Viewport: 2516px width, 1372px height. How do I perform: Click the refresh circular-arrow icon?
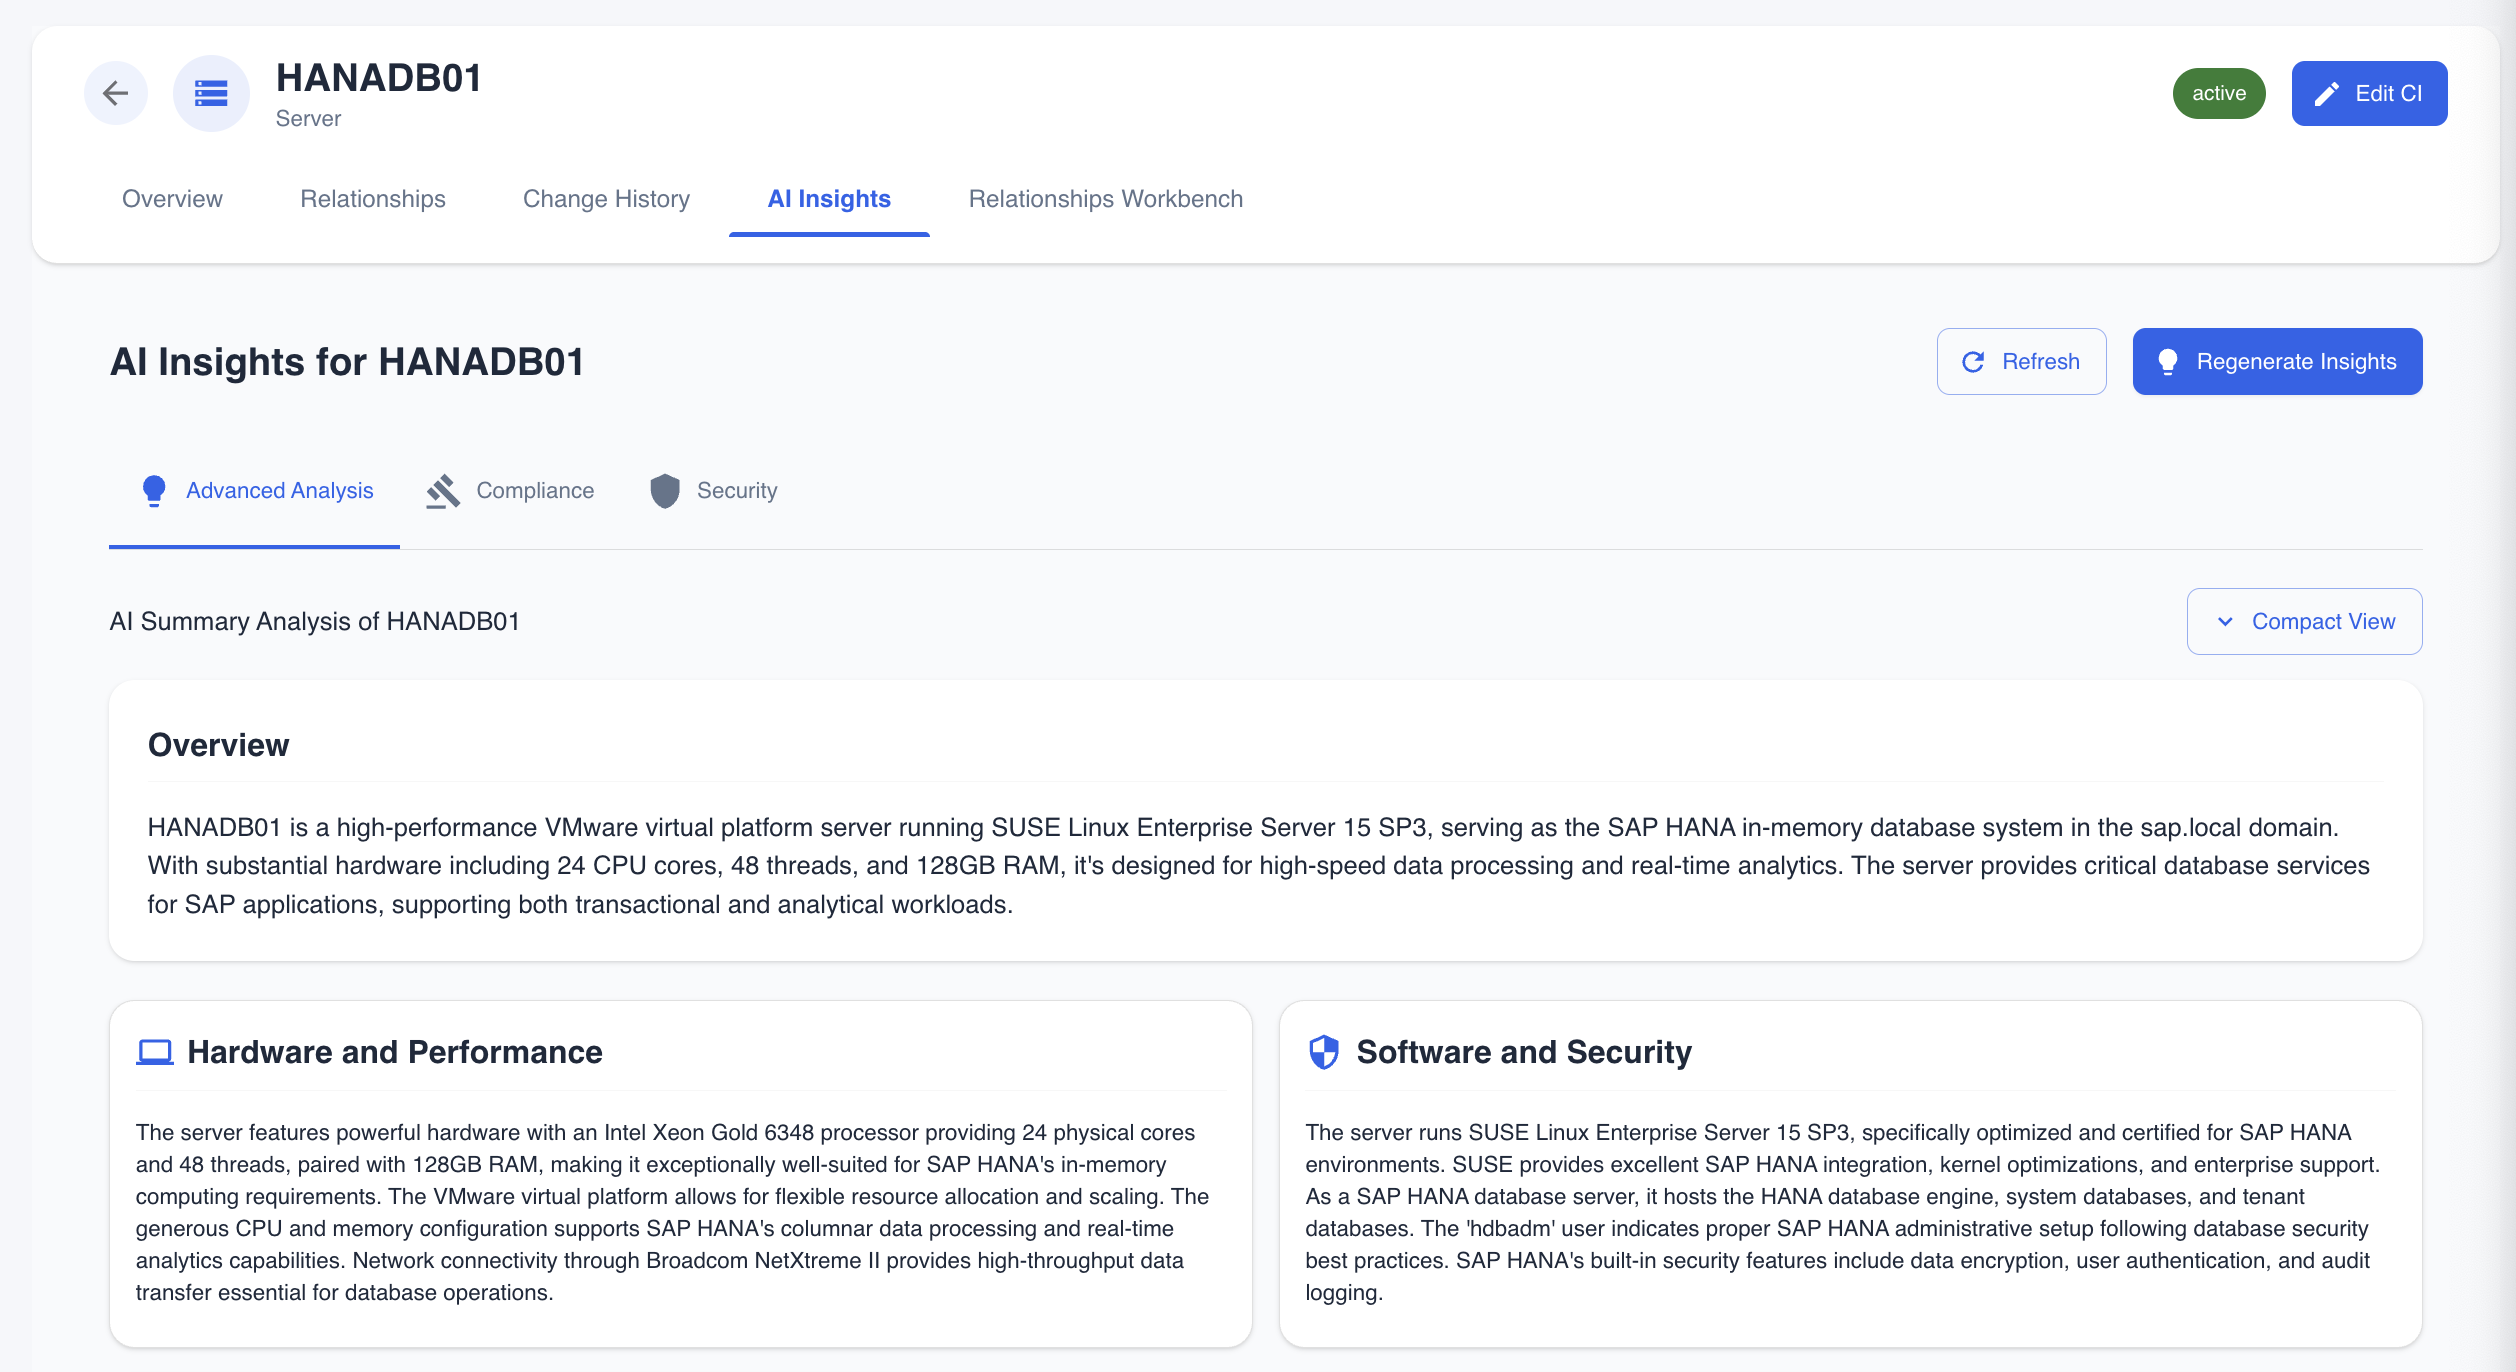point(1972,361)
